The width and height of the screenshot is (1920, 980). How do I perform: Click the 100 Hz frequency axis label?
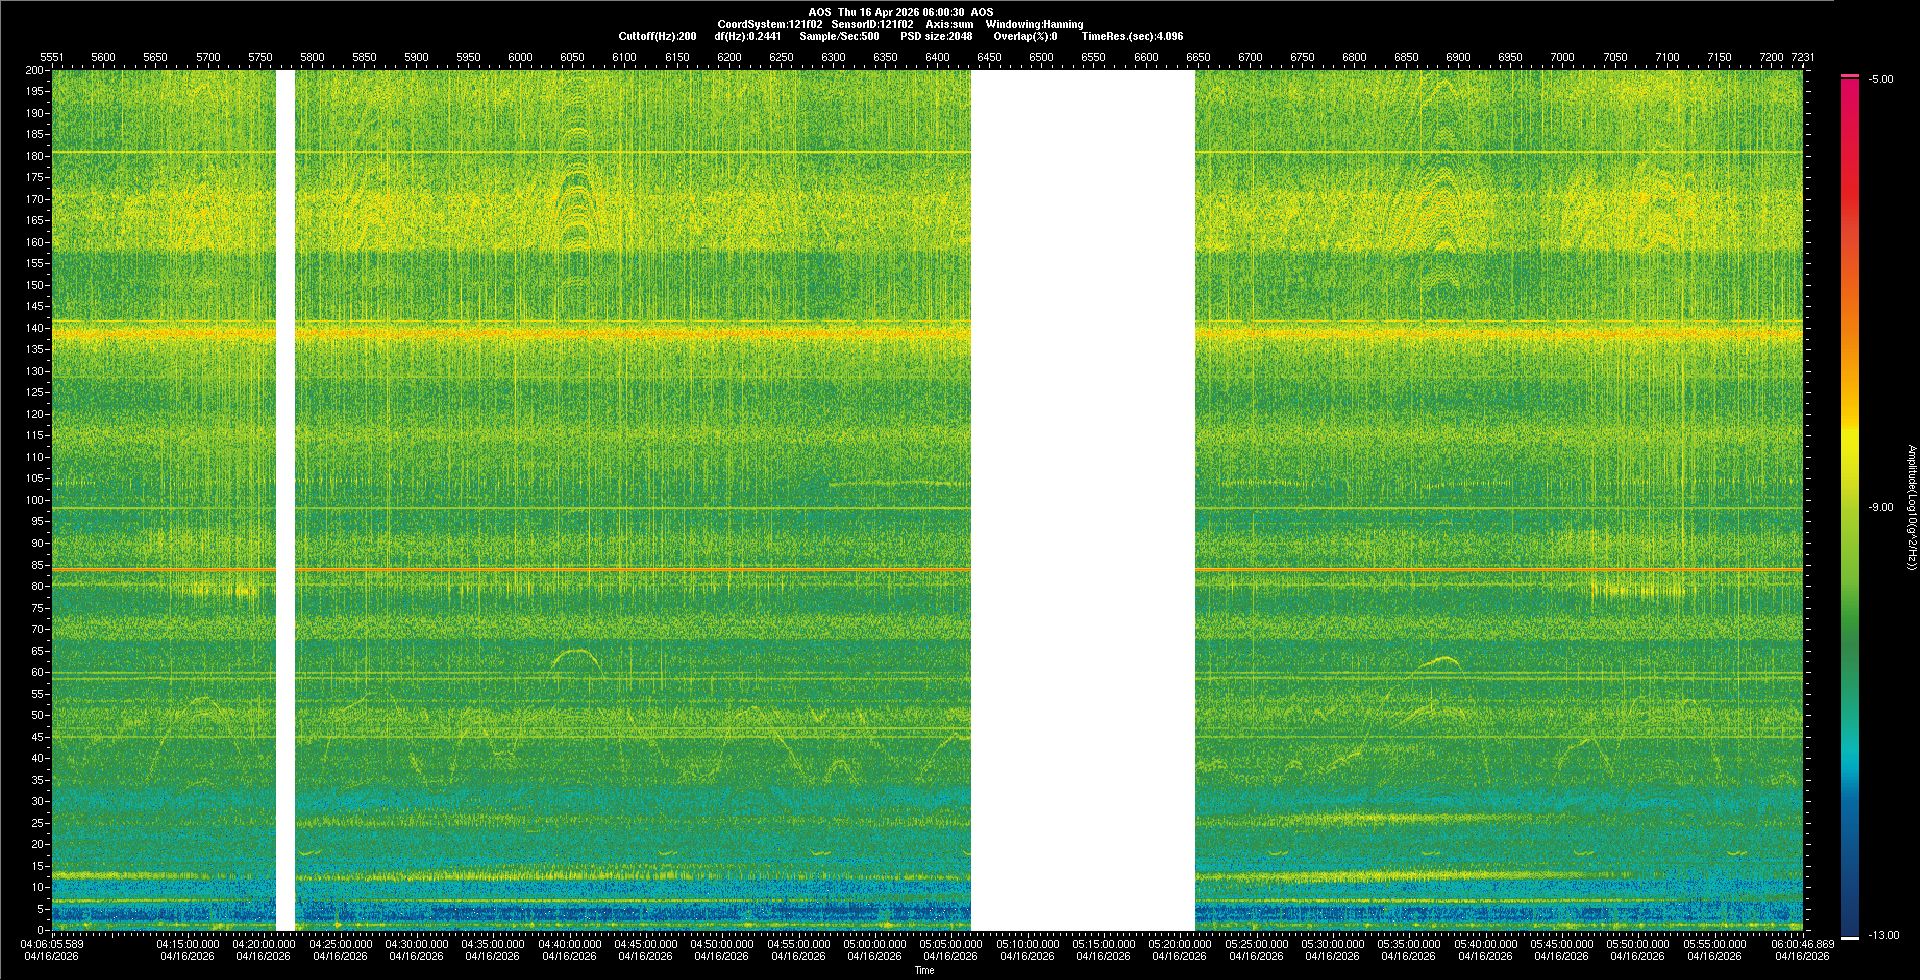pos(34,500)
